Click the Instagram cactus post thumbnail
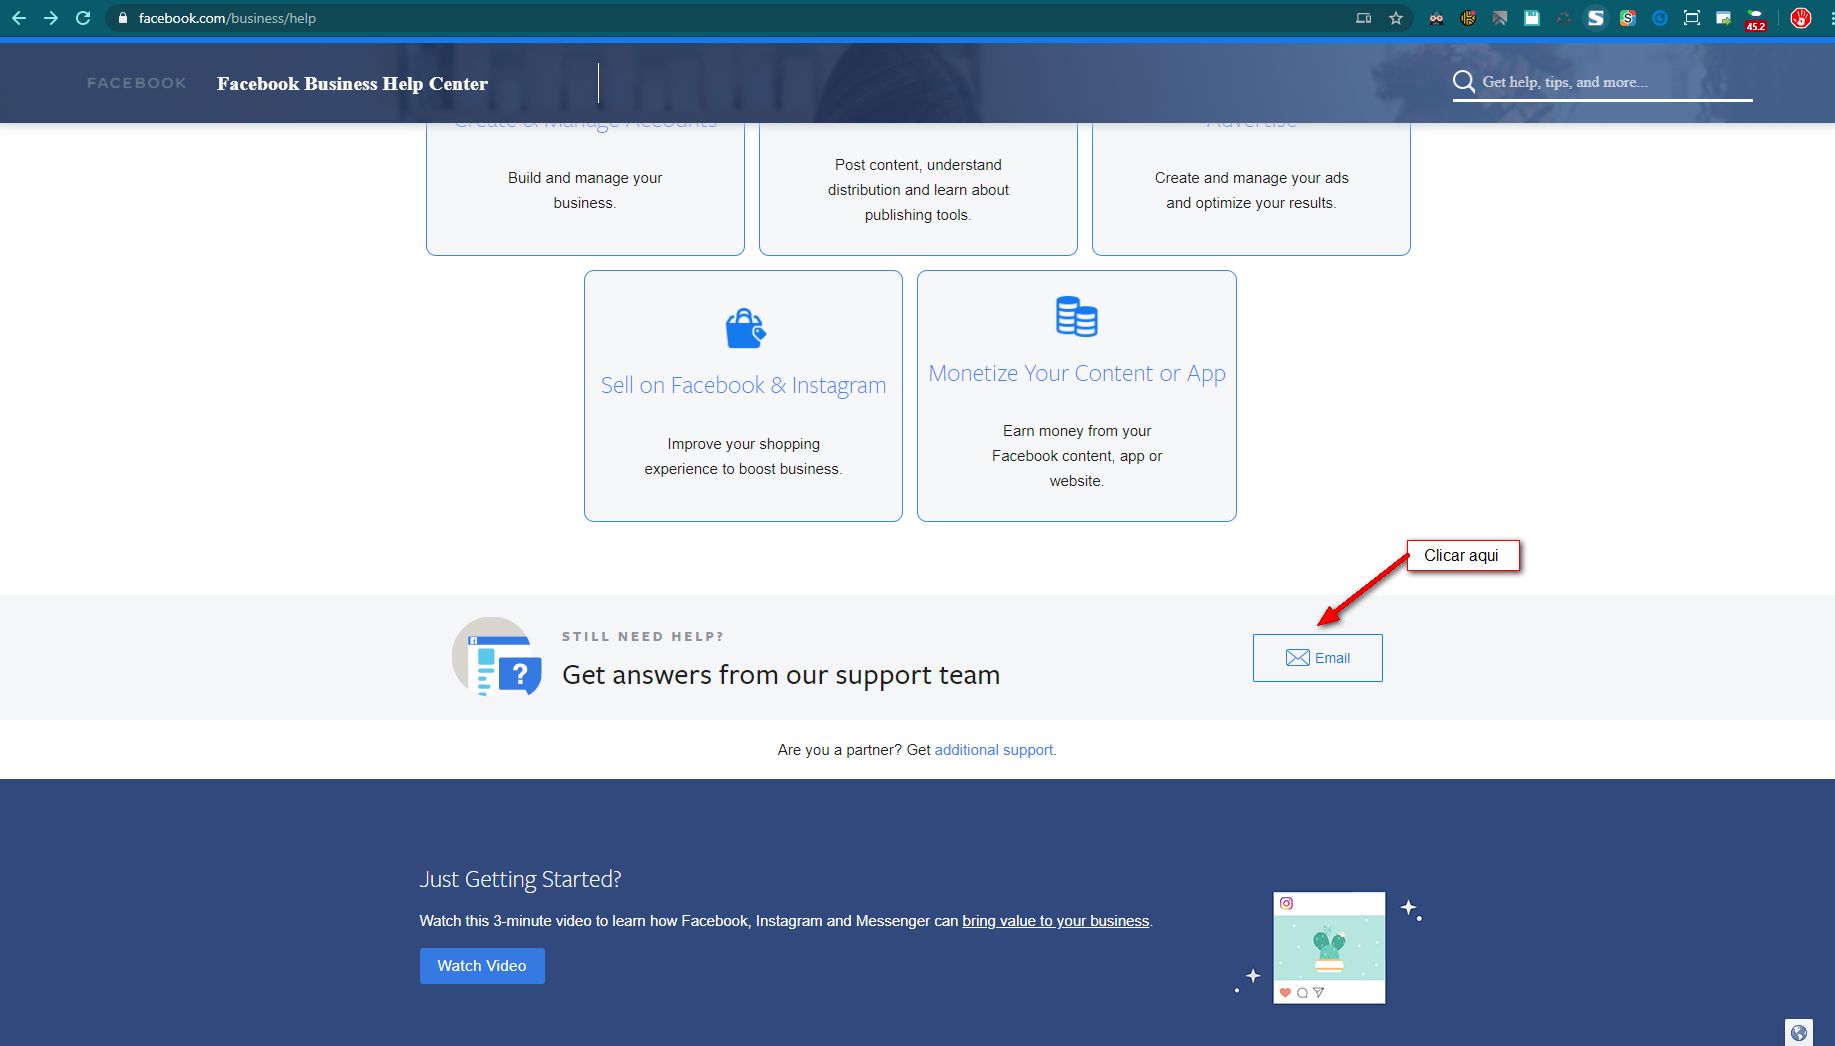Viewport: 1835px width, 1046px height. click(1329, 948)
